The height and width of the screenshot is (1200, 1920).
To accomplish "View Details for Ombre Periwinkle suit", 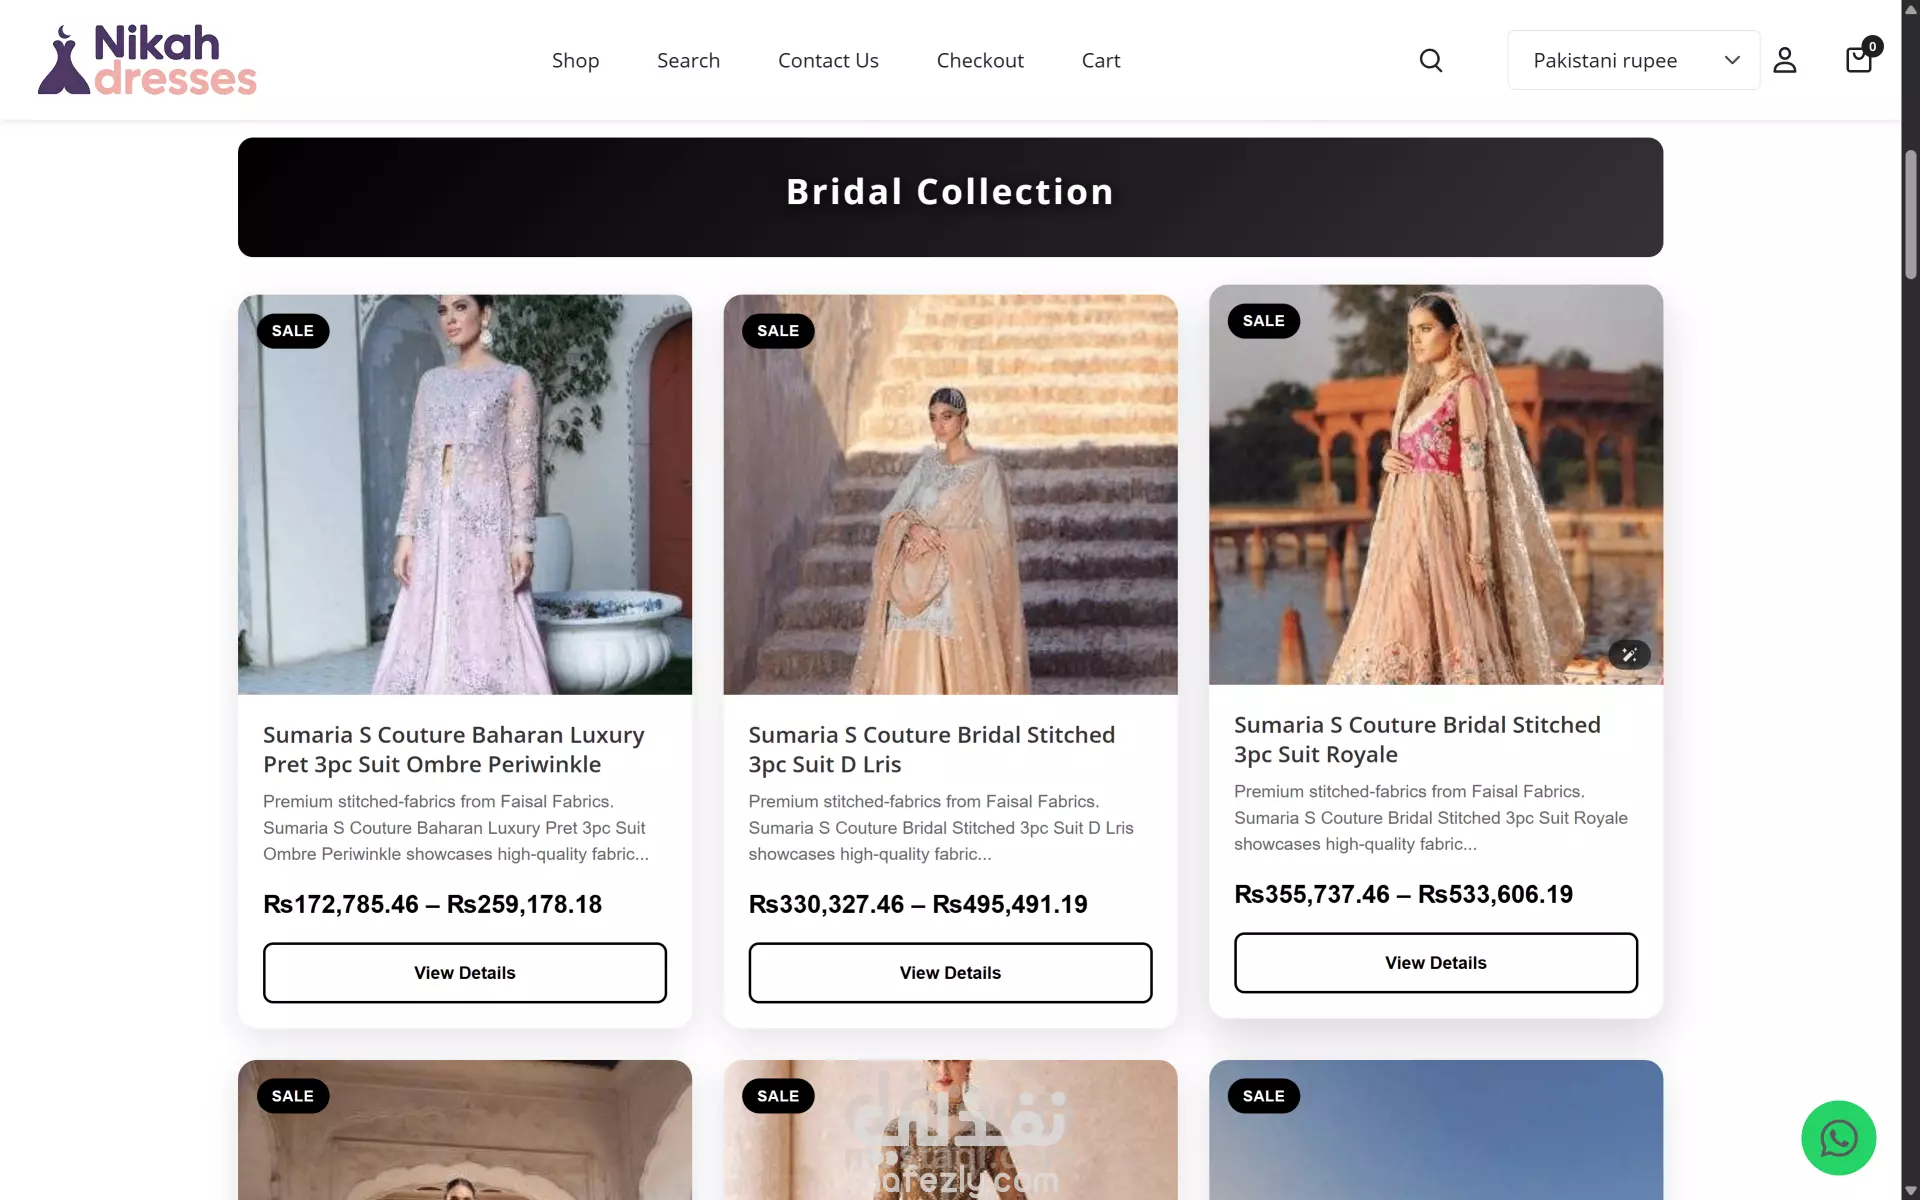I will pos(465,973).
